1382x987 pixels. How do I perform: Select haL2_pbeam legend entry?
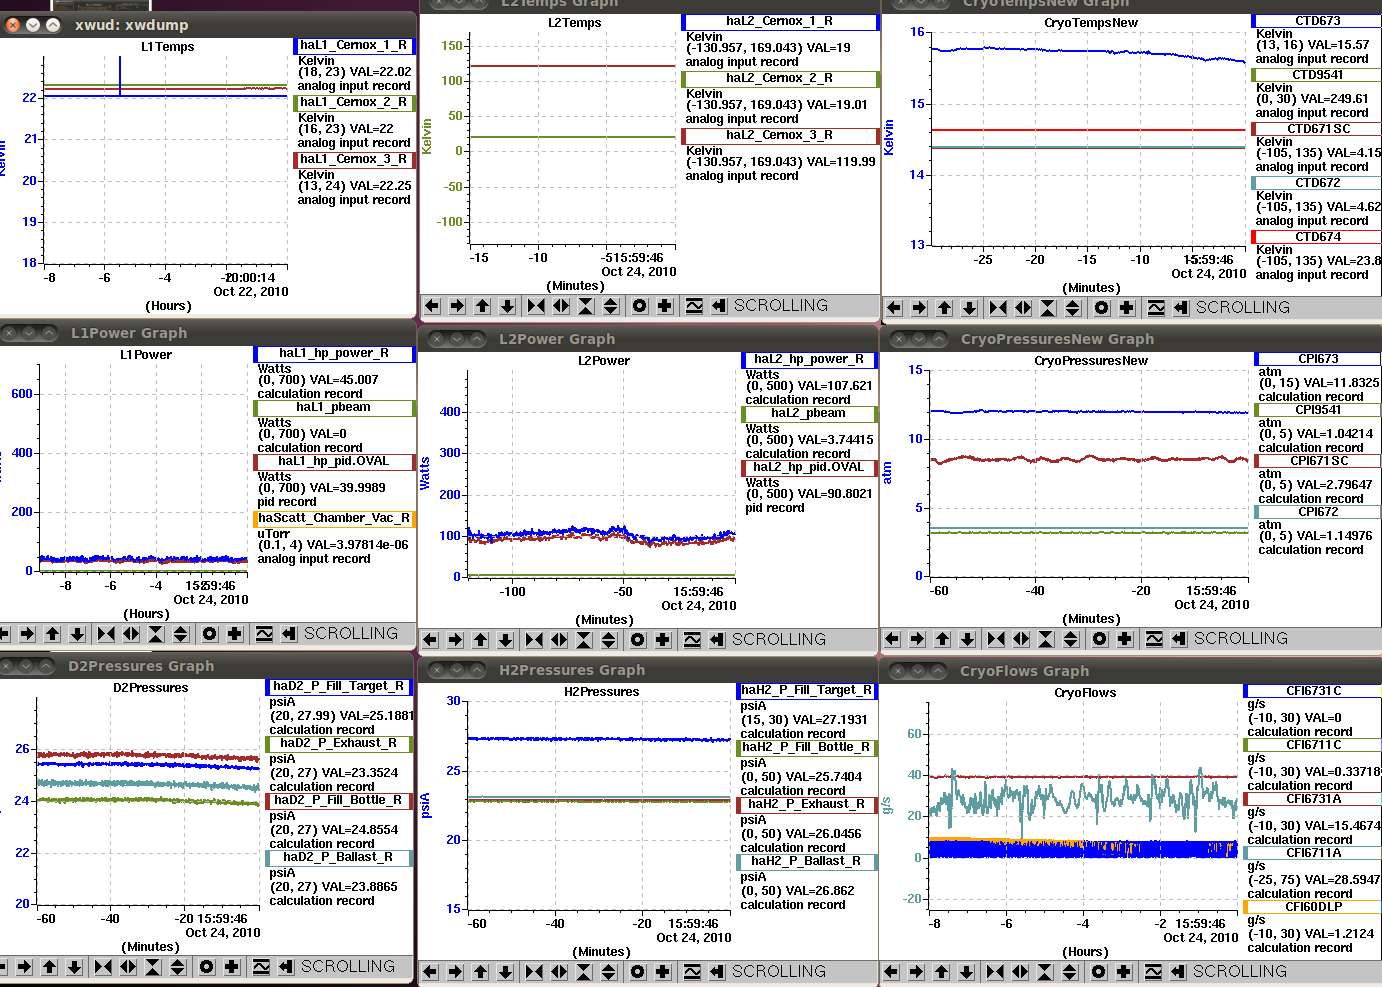pyautogui.click(x=809, y=413)
